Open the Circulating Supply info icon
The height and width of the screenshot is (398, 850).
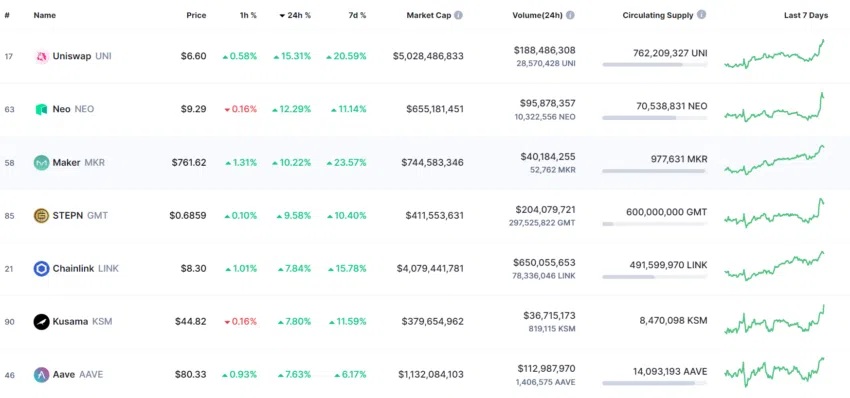pyautogui.click(x=701, y=15)
